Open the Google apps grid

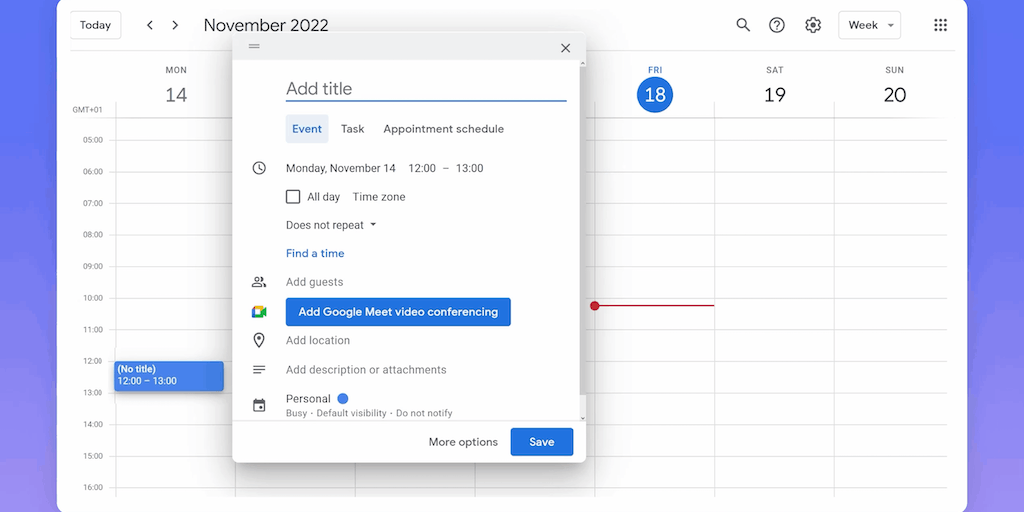940,25
